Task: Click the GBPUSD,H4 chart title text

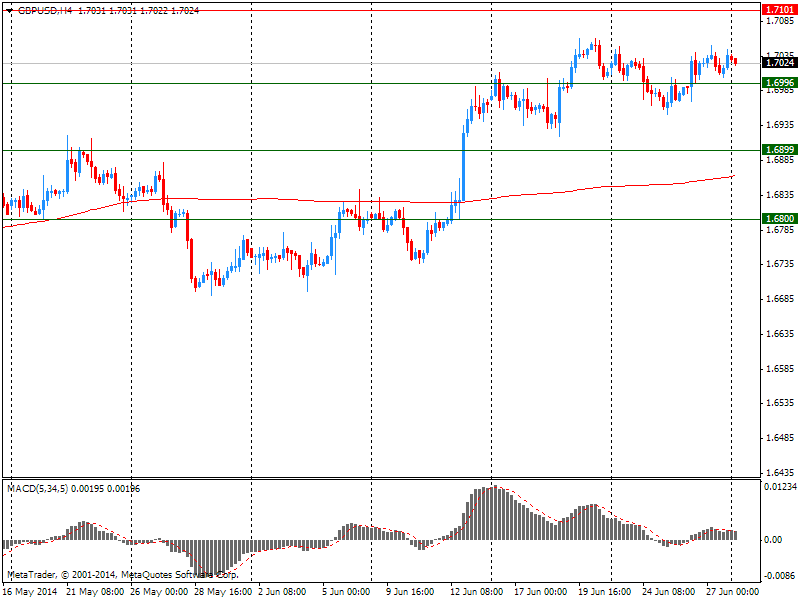Action: coord(45,11)
